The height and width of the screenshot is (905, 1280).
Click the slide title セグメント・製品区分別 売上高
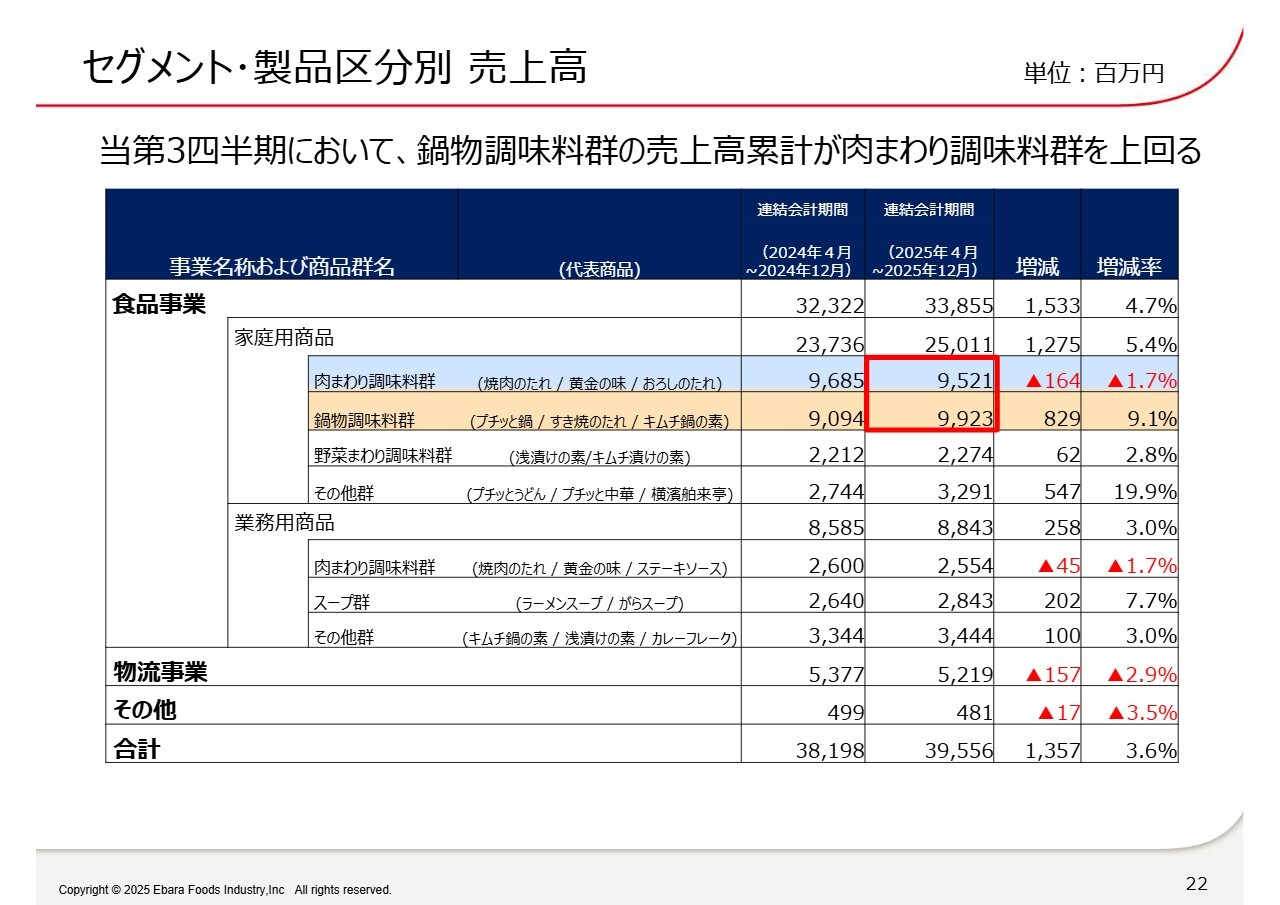(x=334, y=68)
